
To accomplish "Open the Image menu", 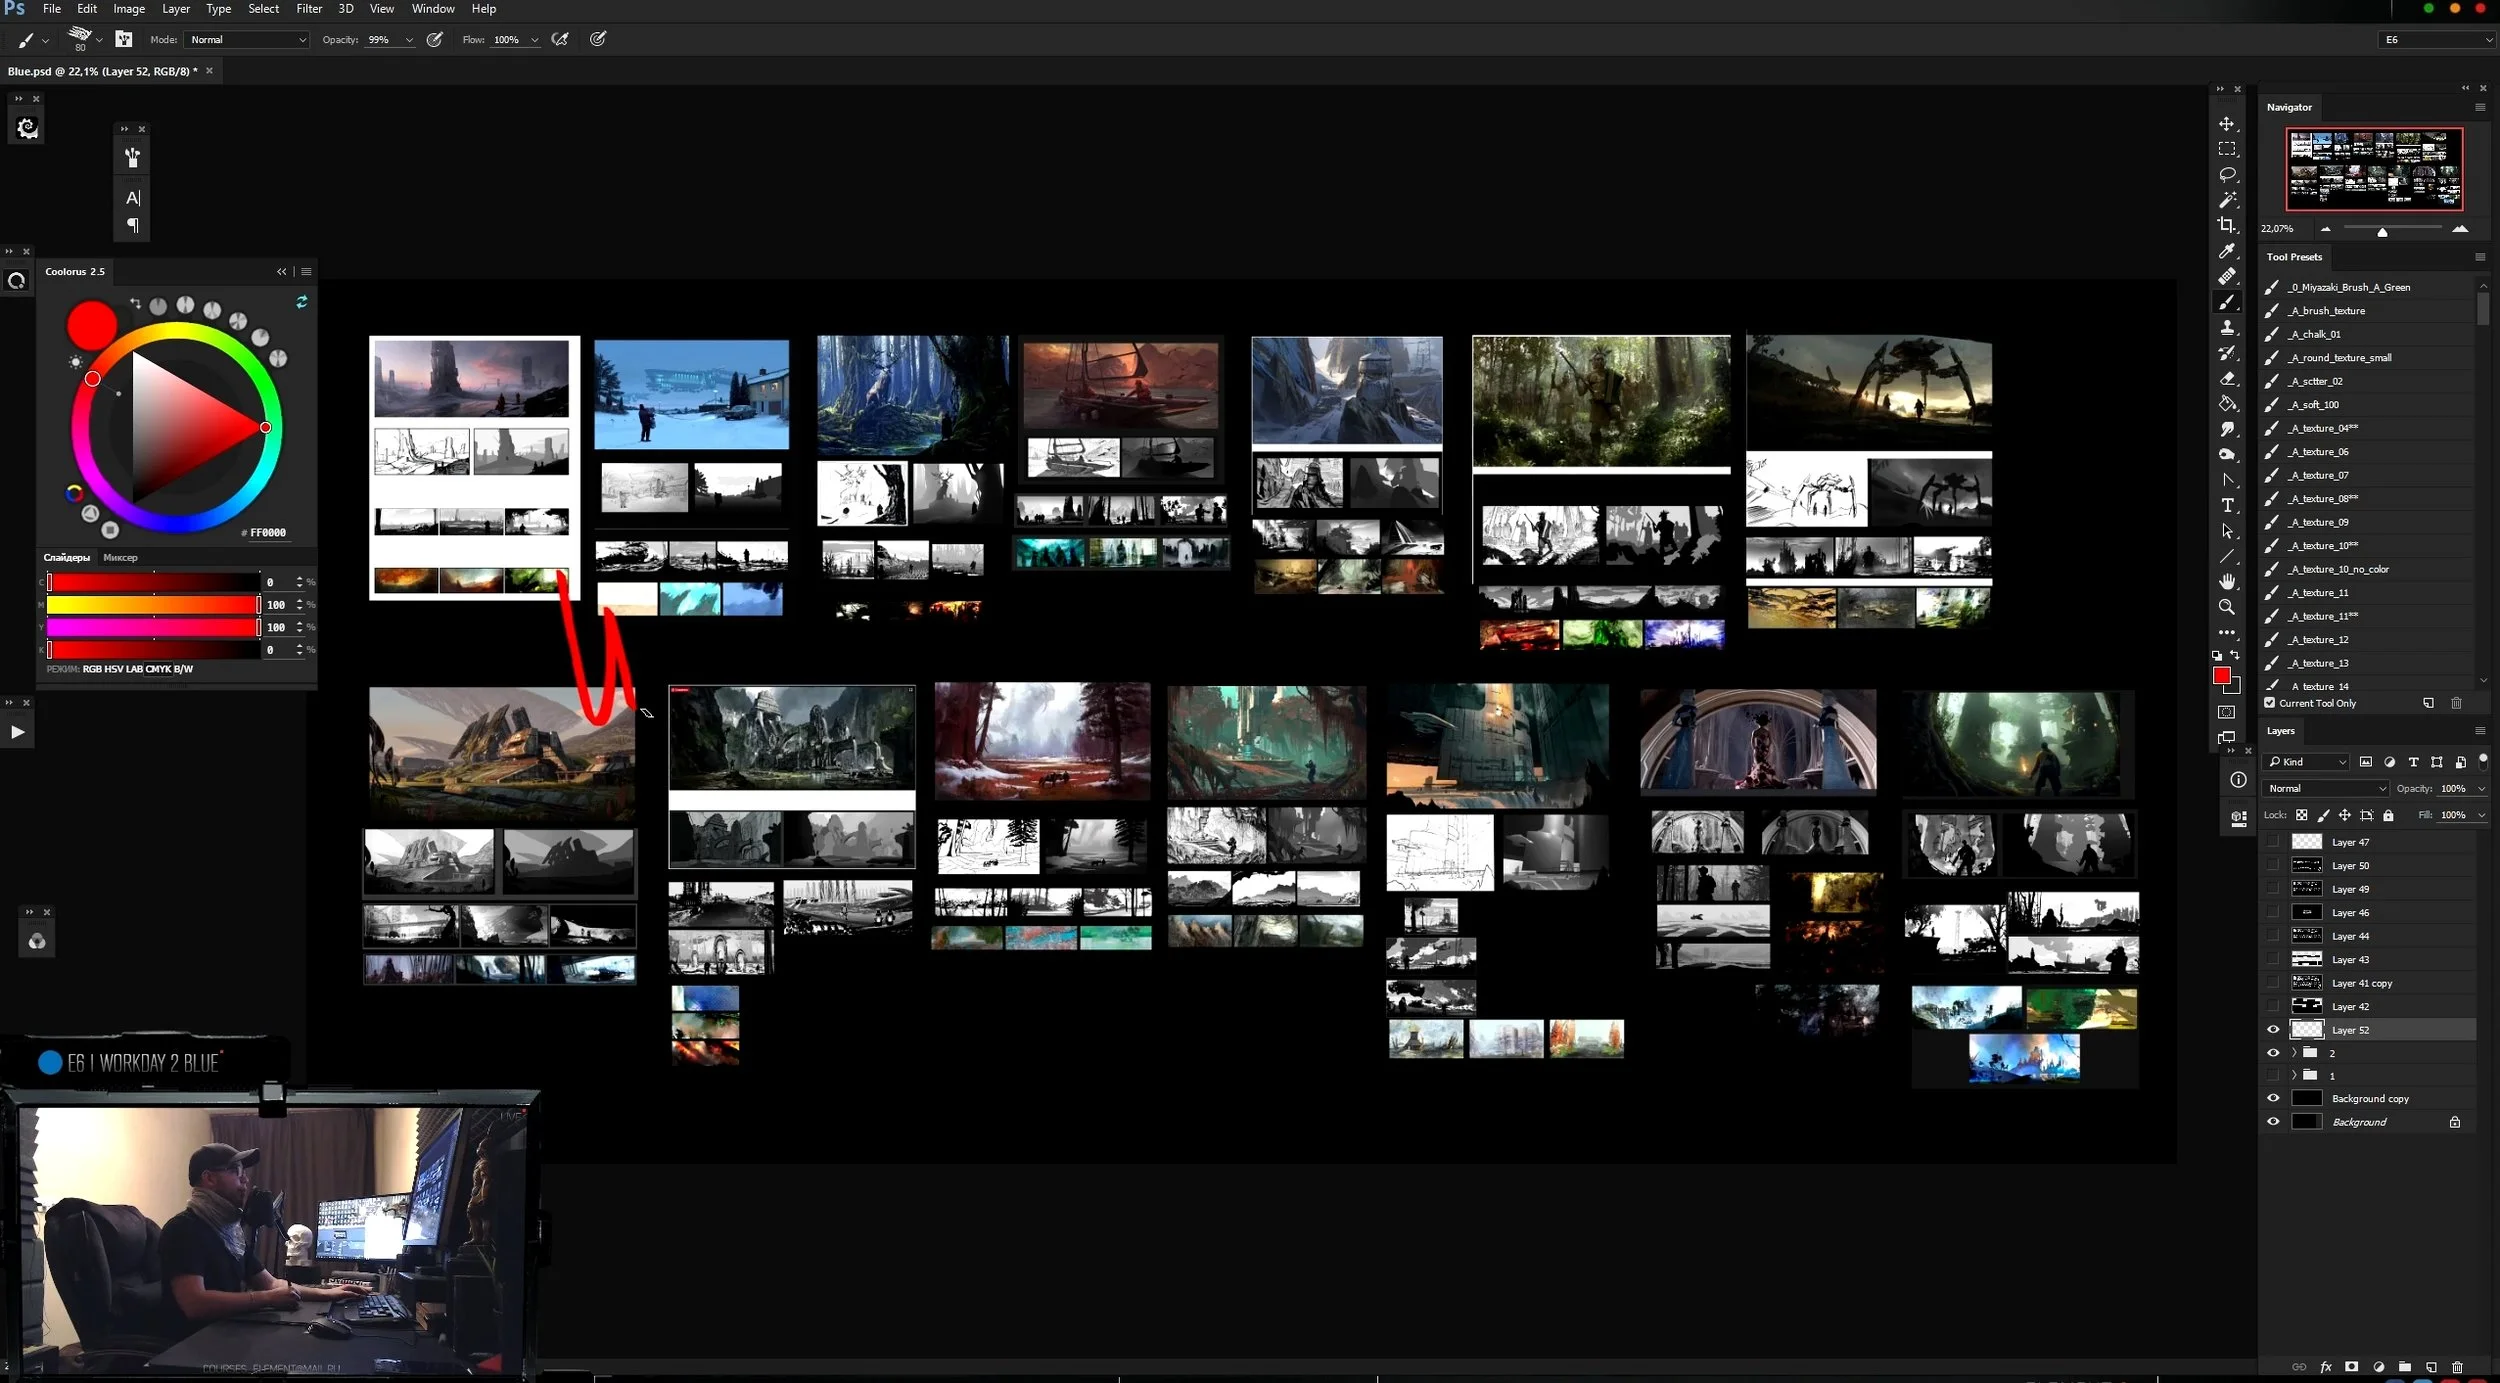I will [129, 9].
